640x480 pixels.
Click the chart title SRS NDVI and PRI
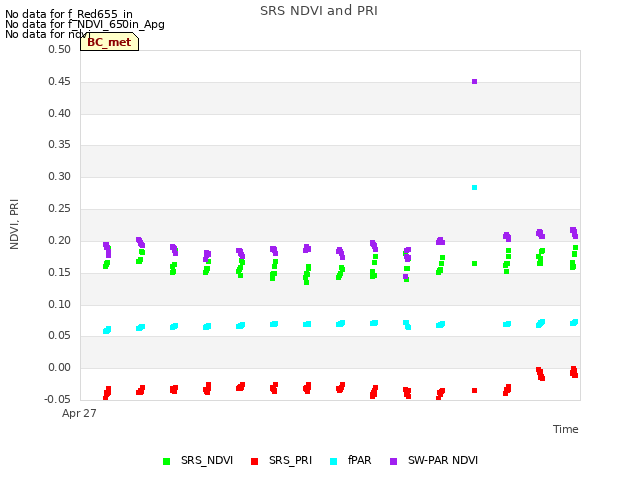319,11
